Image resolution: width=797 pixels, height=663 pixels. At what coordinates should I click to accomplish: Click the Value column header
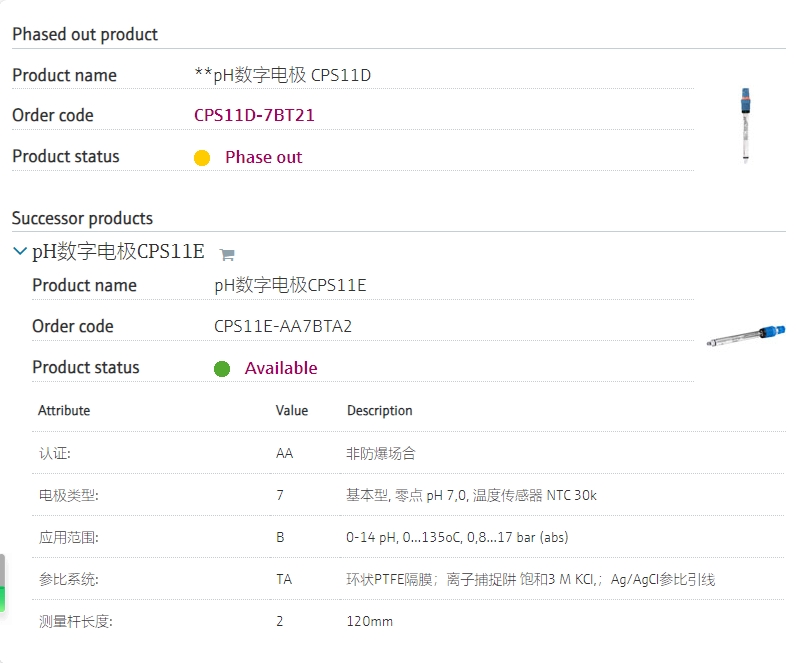(x=292, y=410)
